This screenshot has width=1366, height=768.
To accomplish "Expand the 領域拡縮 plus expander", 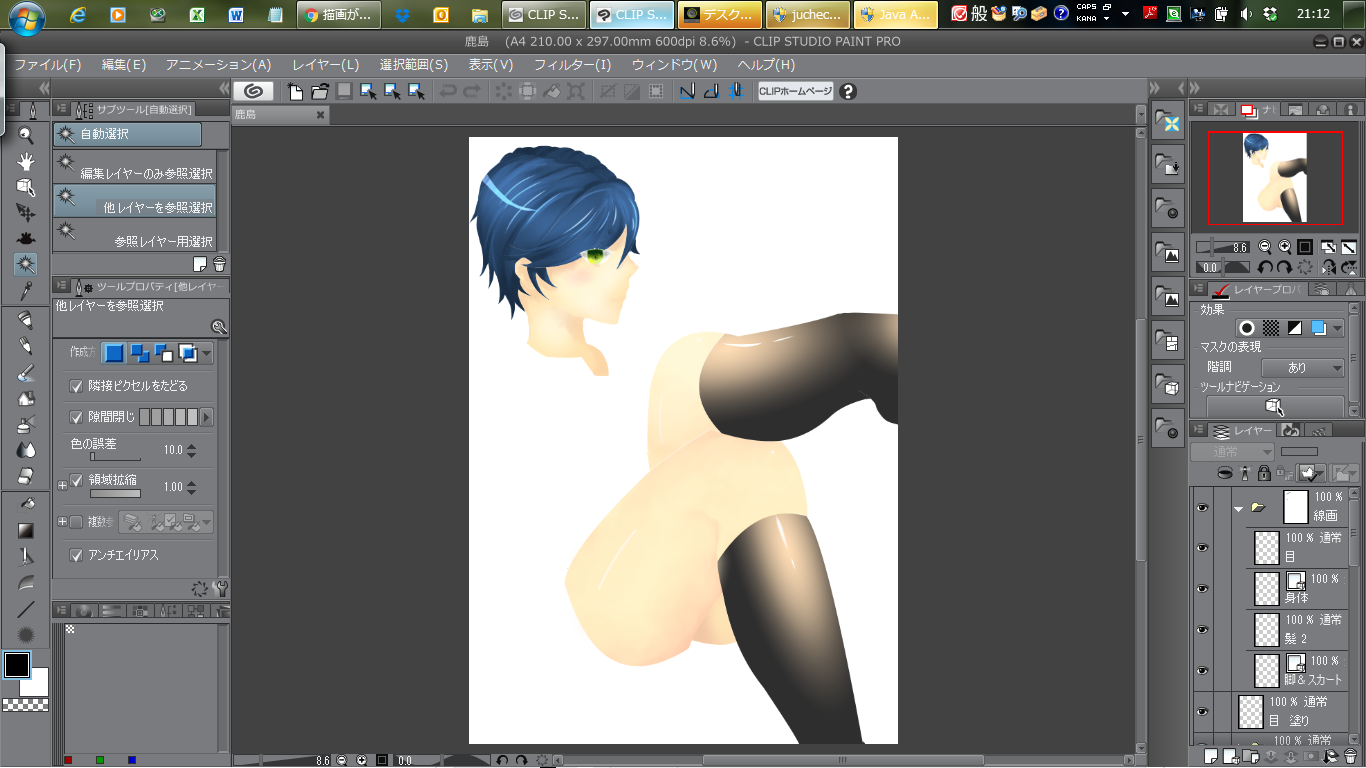I will 62,485.
